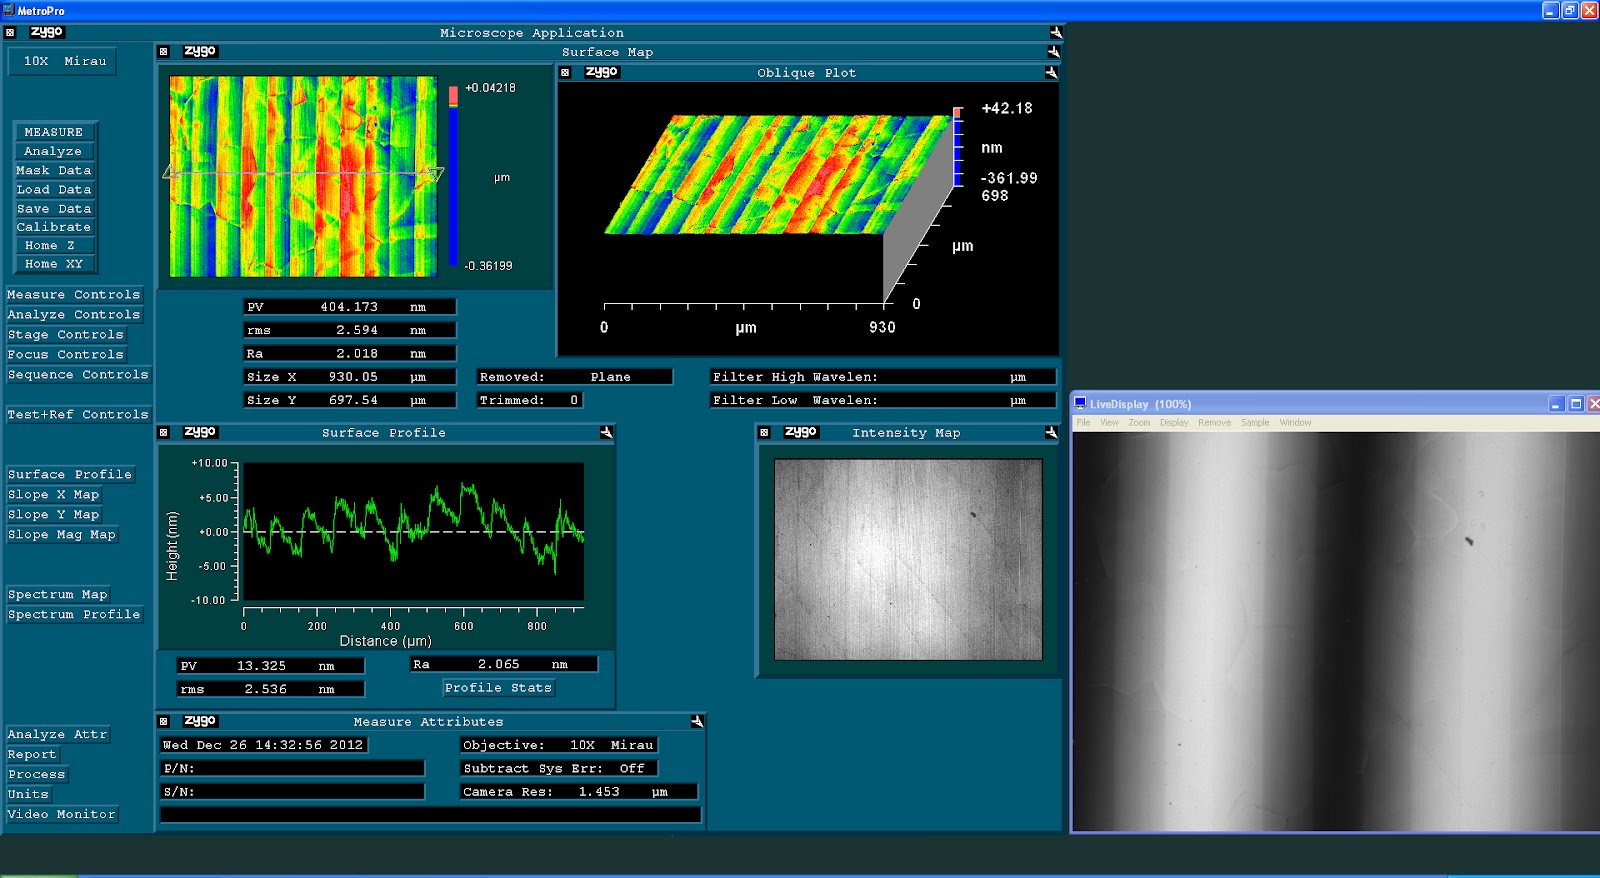Click the pin icon on Measure Attributes title
Image resolution: width=1600 pixels, height=878 pixels.
tap(697, 721)
